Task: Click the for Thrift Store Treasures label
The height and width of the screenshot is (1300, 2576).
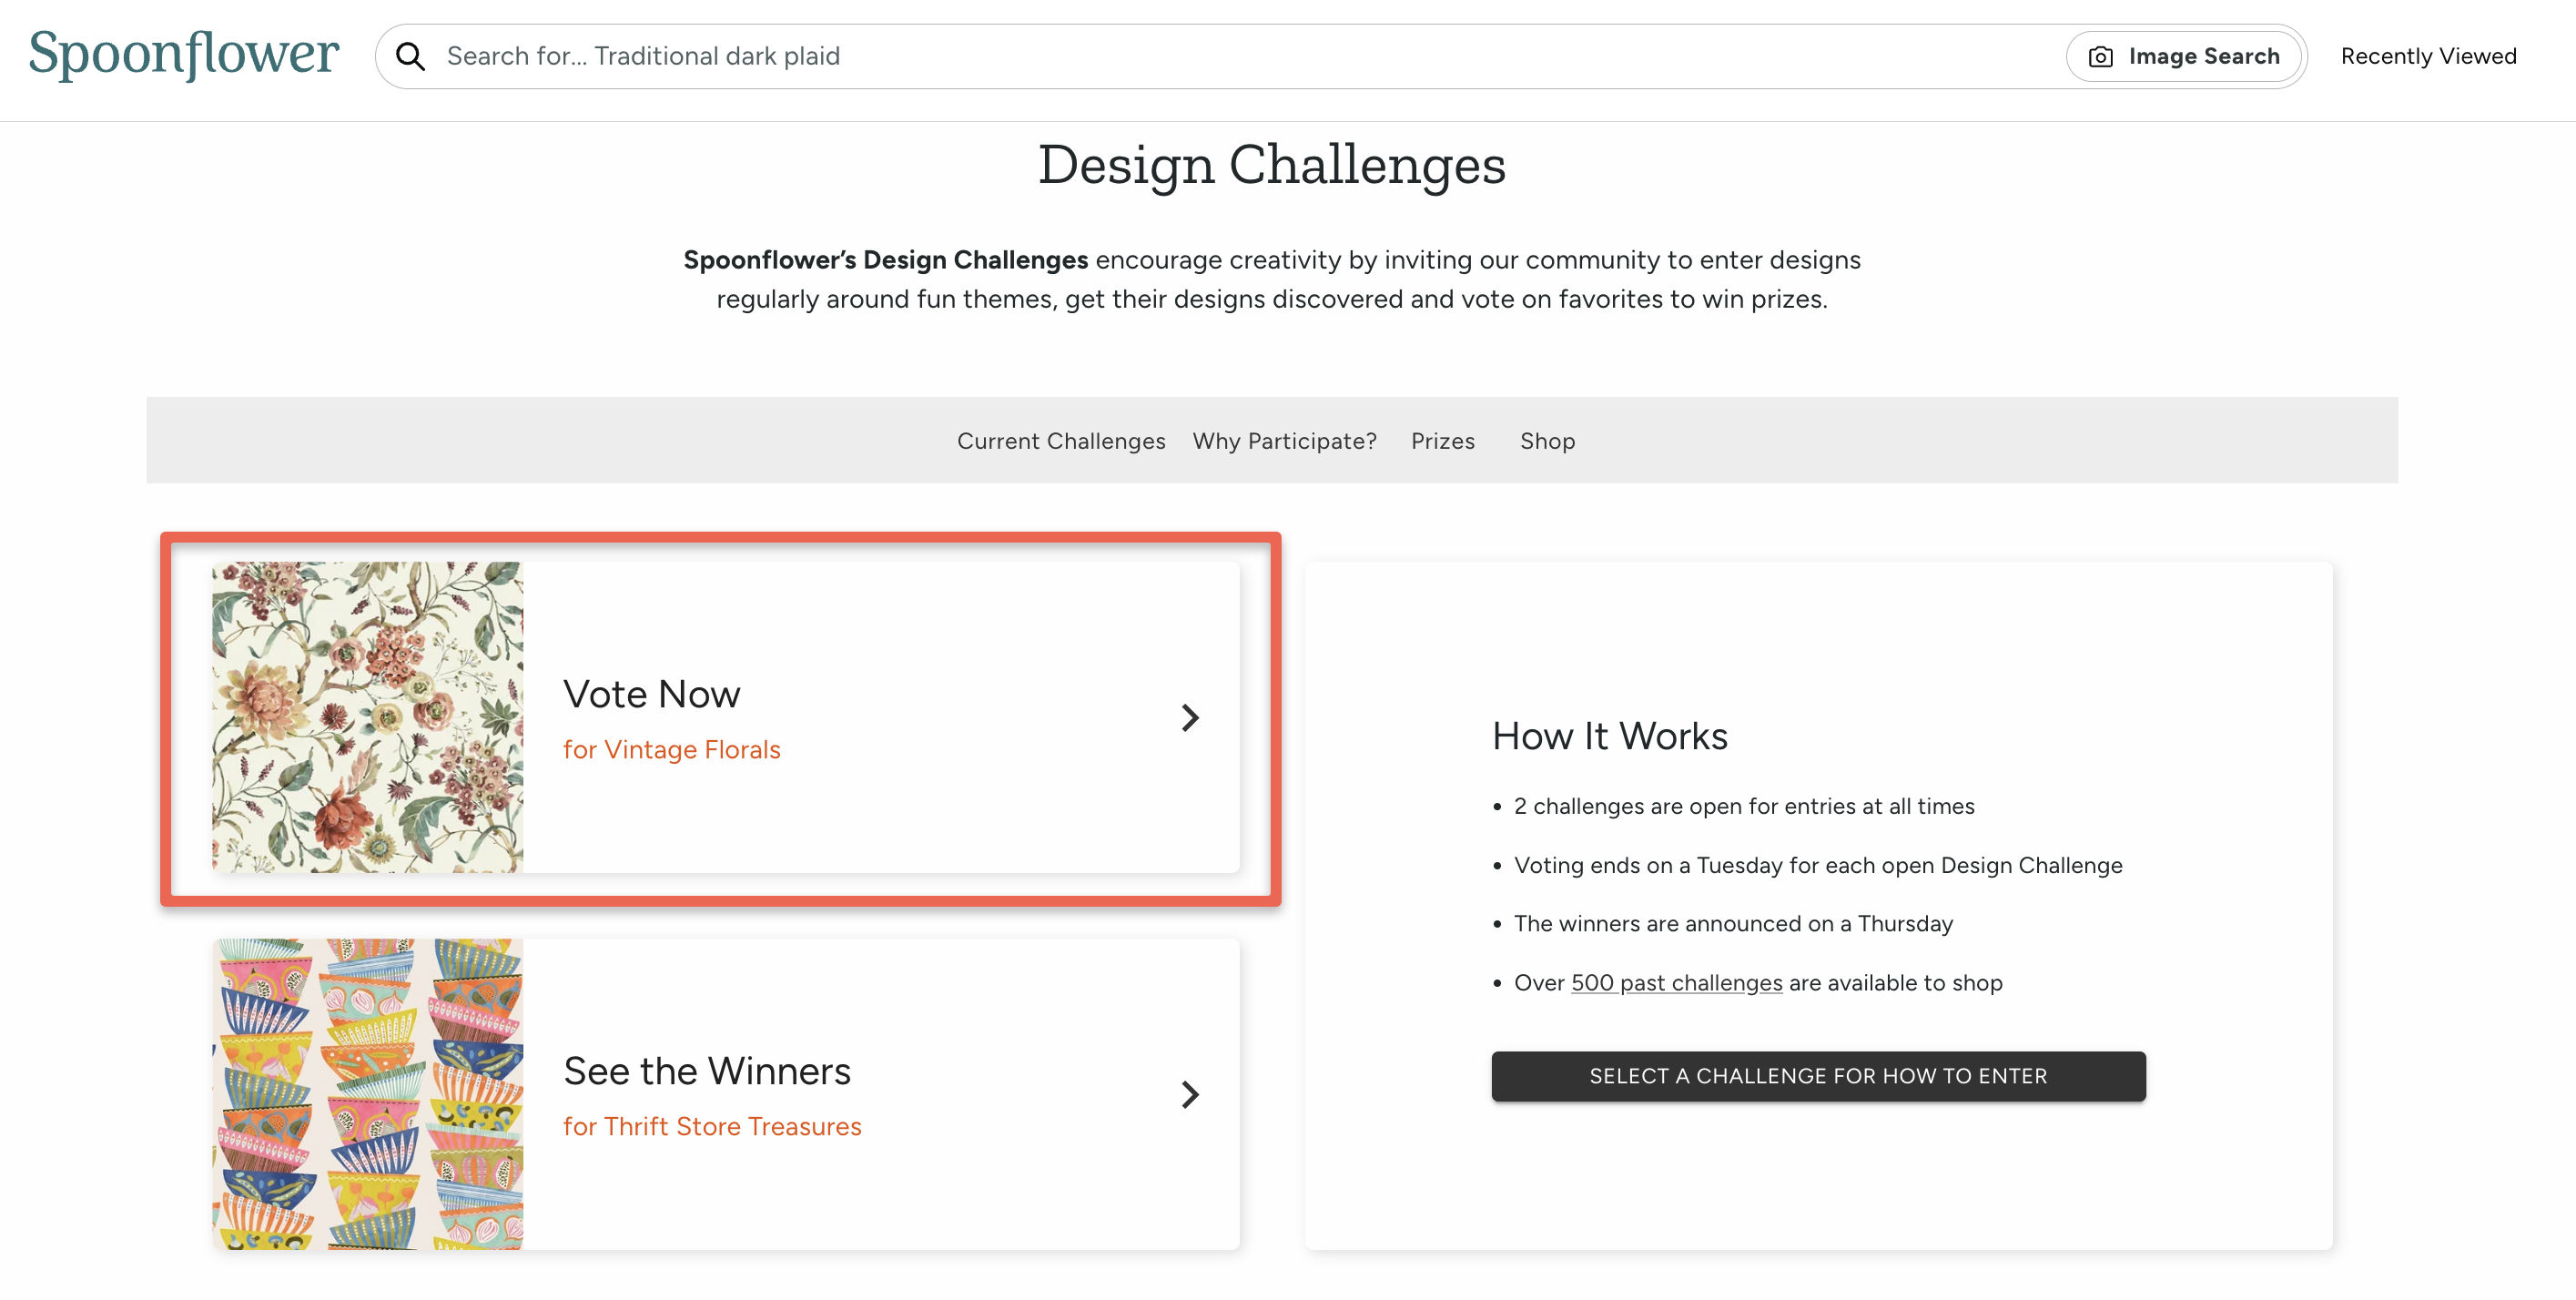Action: point(712,1126)
